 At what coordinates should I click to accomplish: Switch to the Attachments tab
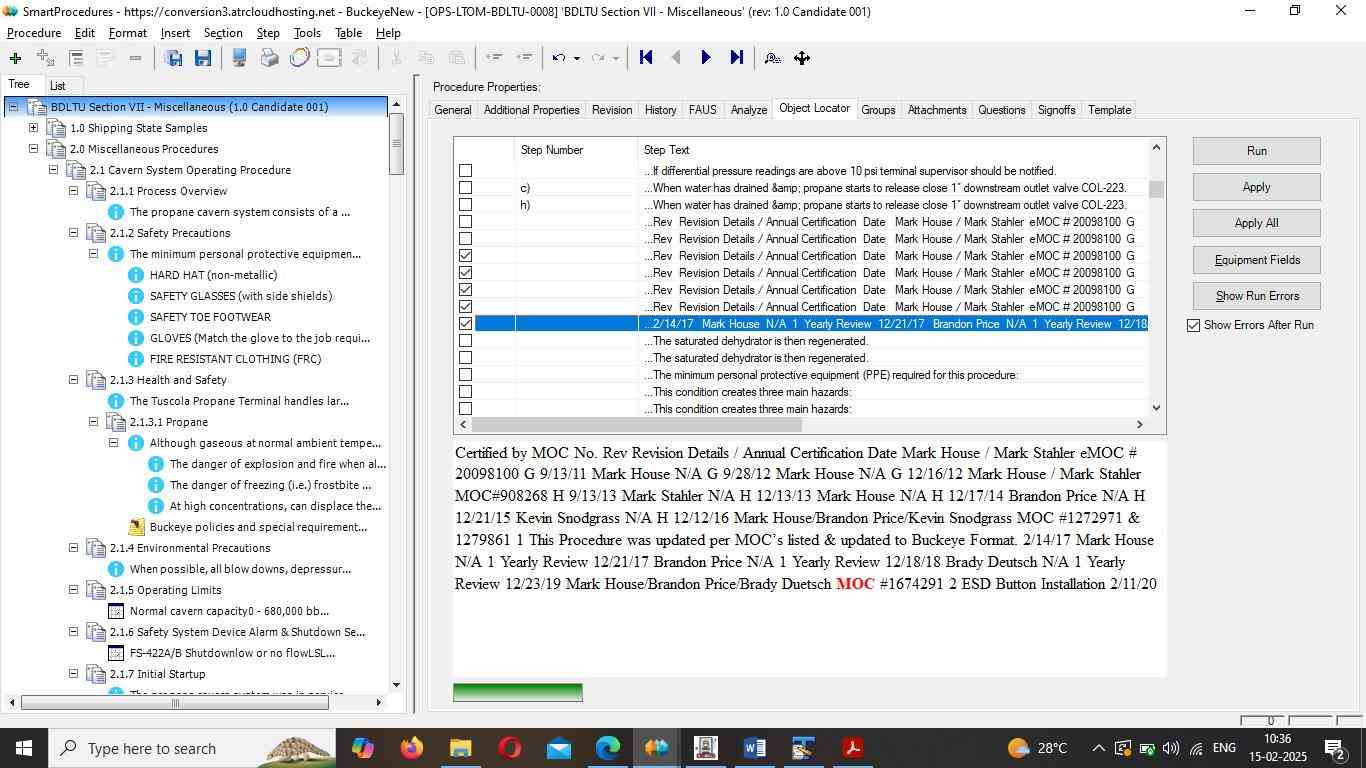(x=937, y=110)
